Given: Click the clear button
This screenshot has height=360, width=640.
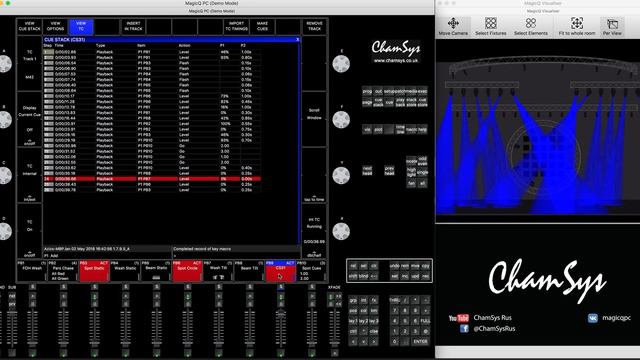Looking at the screenshot, I should pos(373,266).
